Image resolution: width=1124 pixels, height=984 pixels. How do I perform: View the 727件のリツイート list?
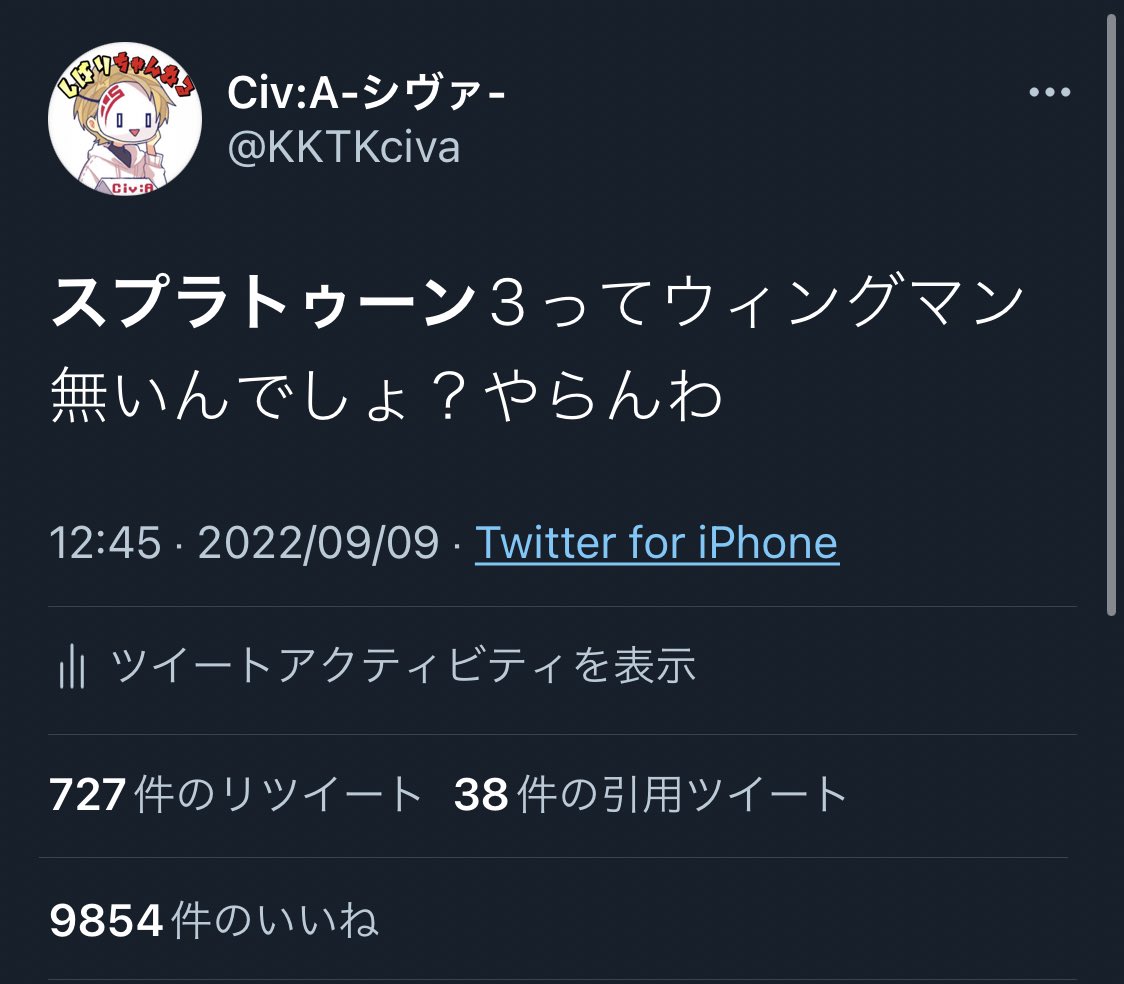pos(236,794)
